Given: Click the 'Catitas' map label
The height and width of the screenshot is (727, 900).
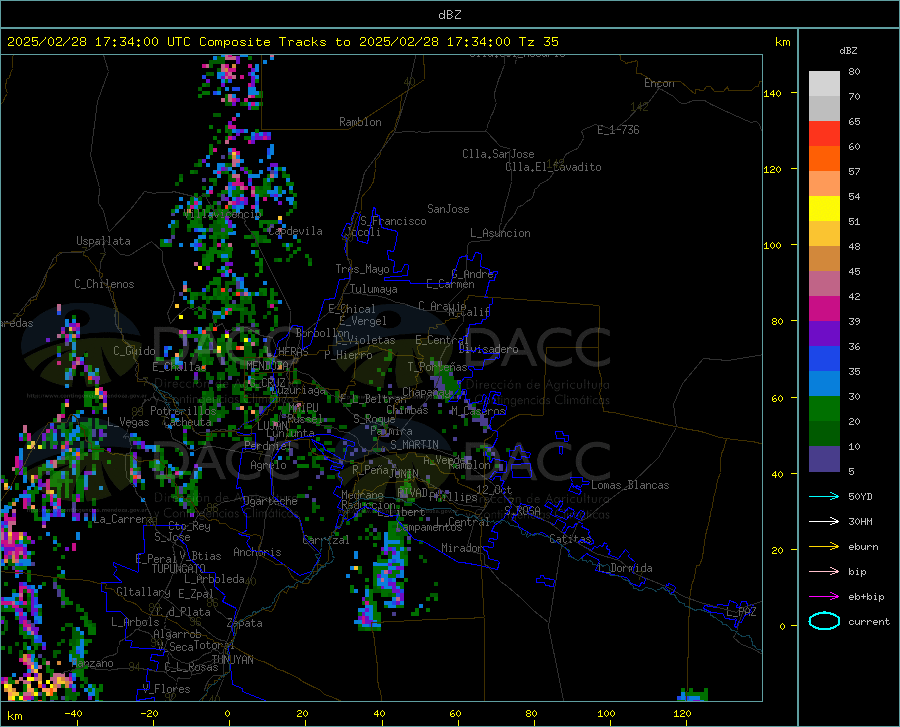Looking at the screenshot, I should 570,539.
